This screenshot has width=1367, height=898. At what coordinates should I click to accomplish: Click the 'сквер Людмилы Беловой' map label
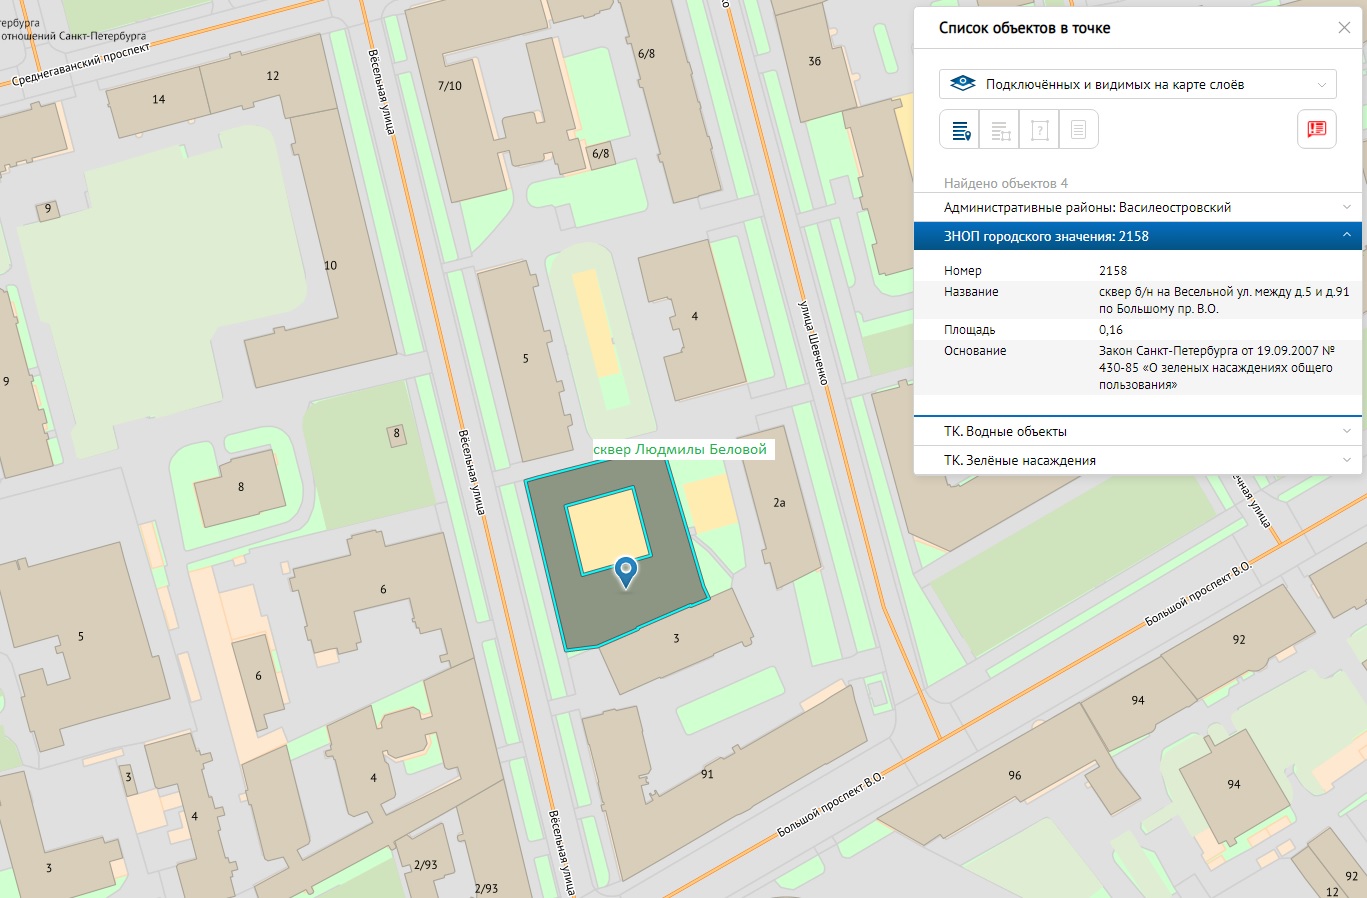click(681, 449)
